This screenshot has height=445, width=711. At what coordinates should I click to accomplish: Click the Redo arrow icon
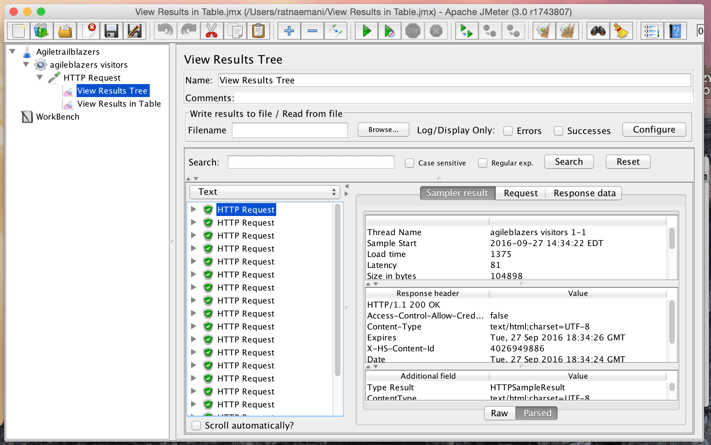[x=188, y=31]
